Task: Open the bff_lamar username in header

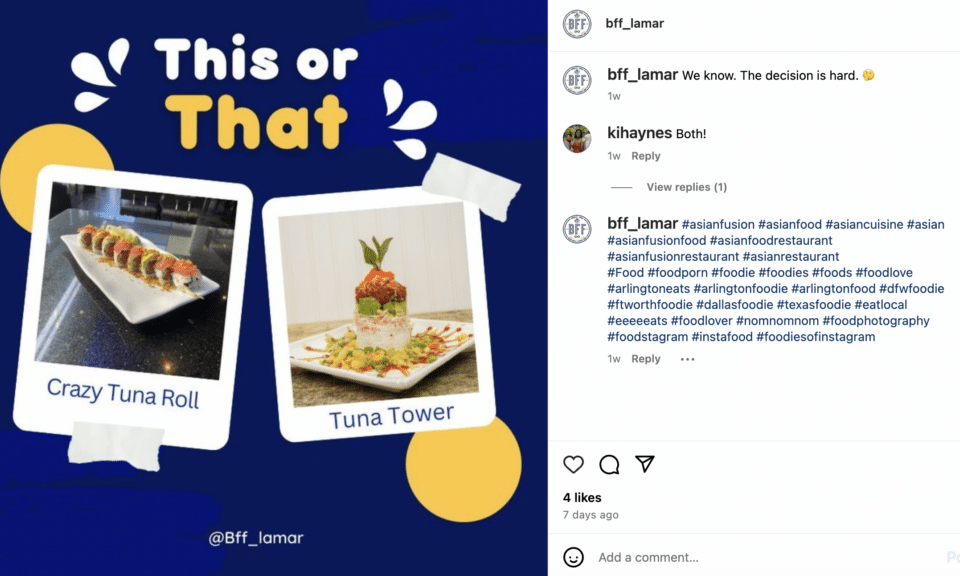Action: tap(634, 23)
